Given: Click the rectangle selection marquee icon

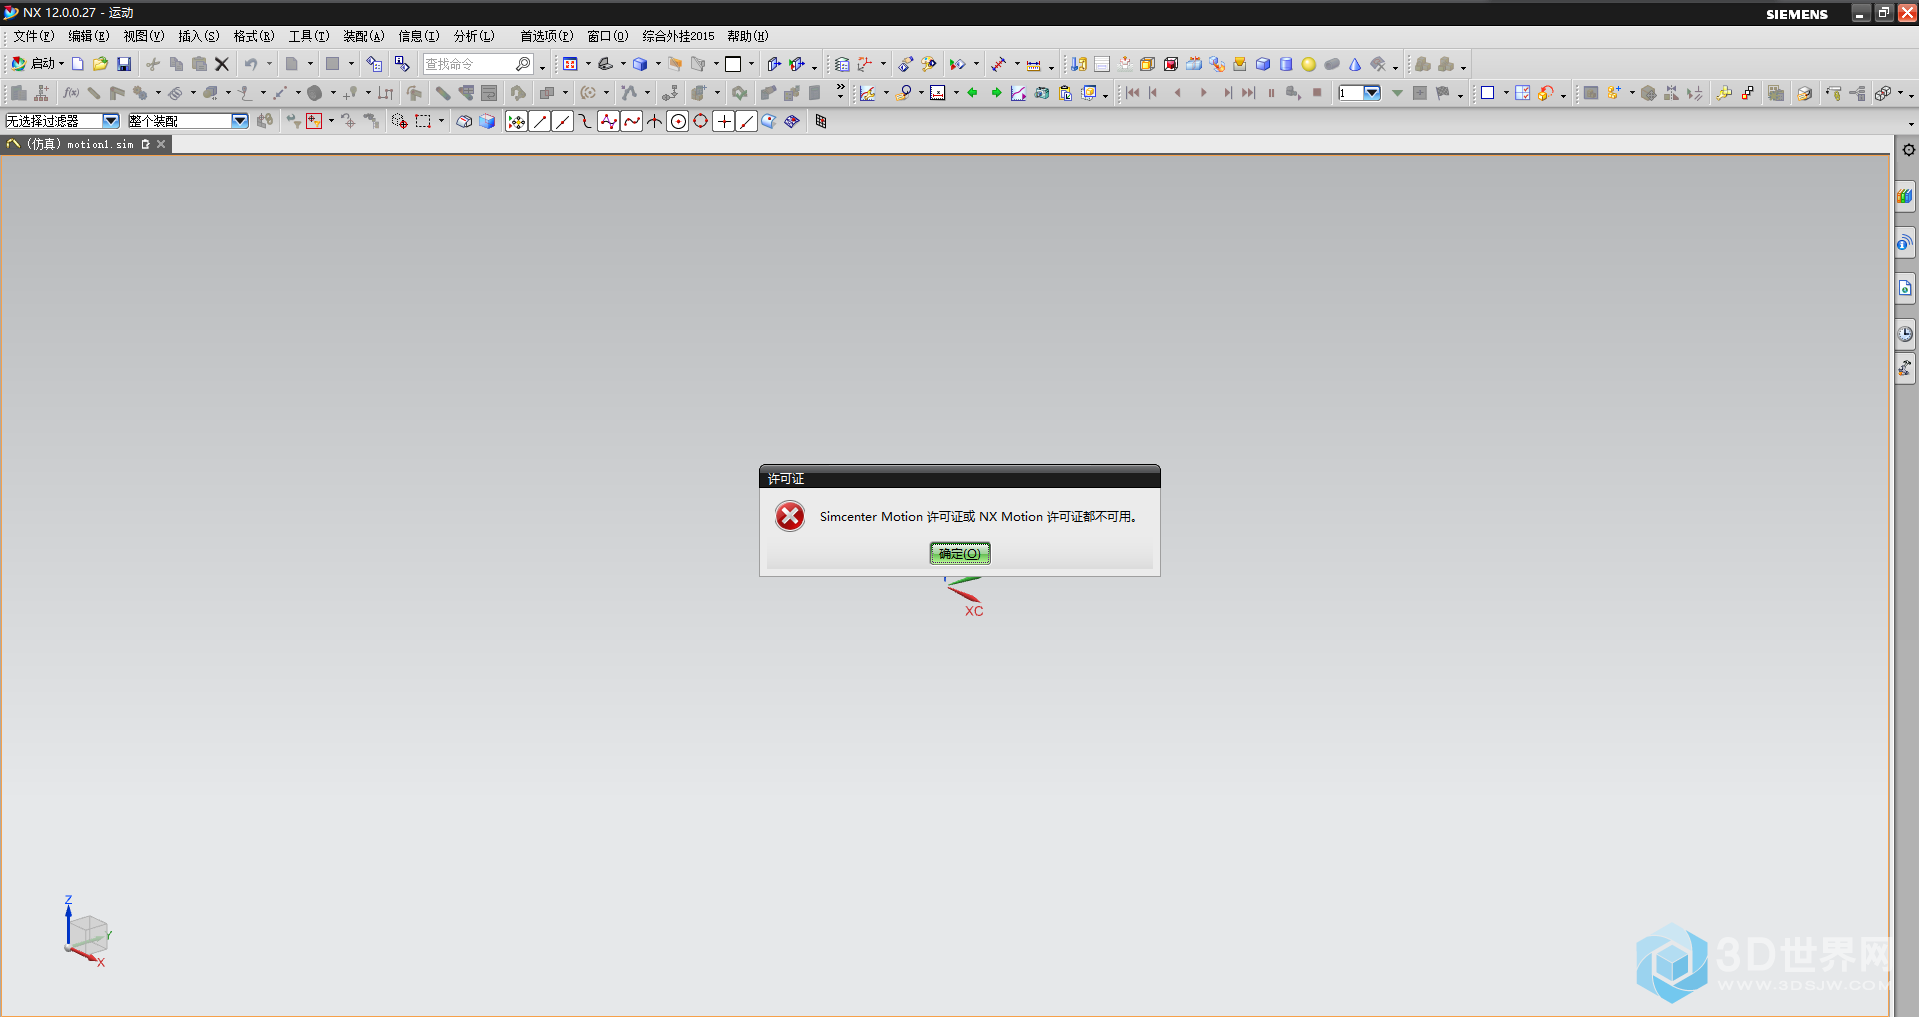Looking at the screenshot, I should (x=423, y=121).
